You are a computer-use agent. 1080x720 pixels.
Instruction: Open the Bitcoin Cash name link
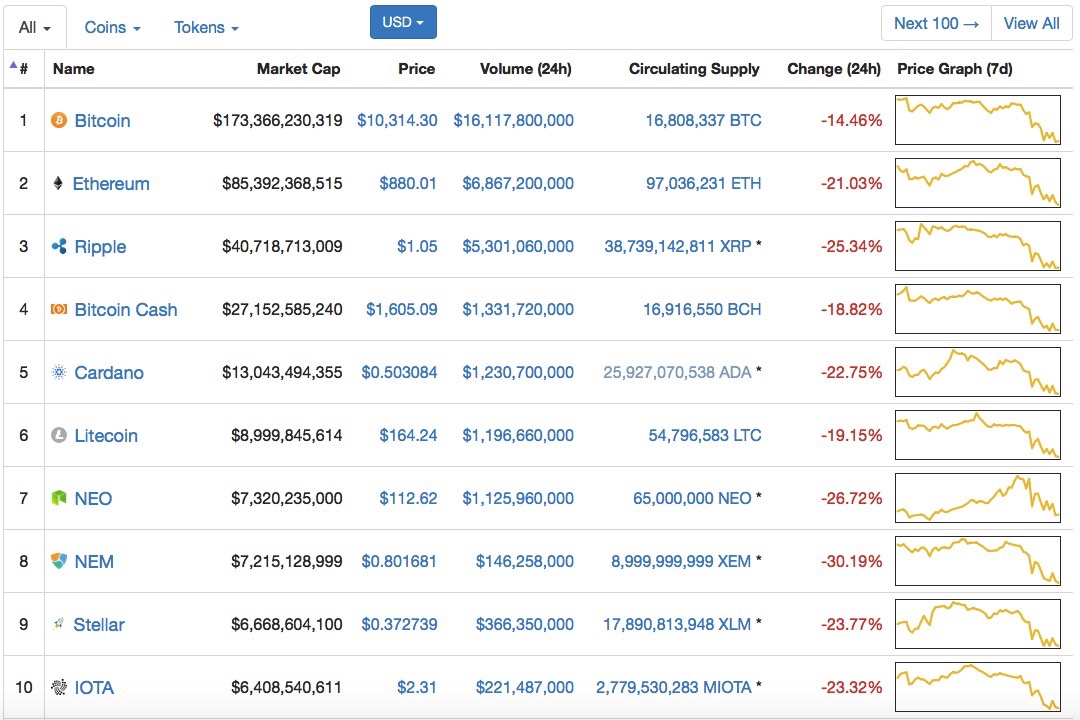pyautogui.click(x=126, y=309)
